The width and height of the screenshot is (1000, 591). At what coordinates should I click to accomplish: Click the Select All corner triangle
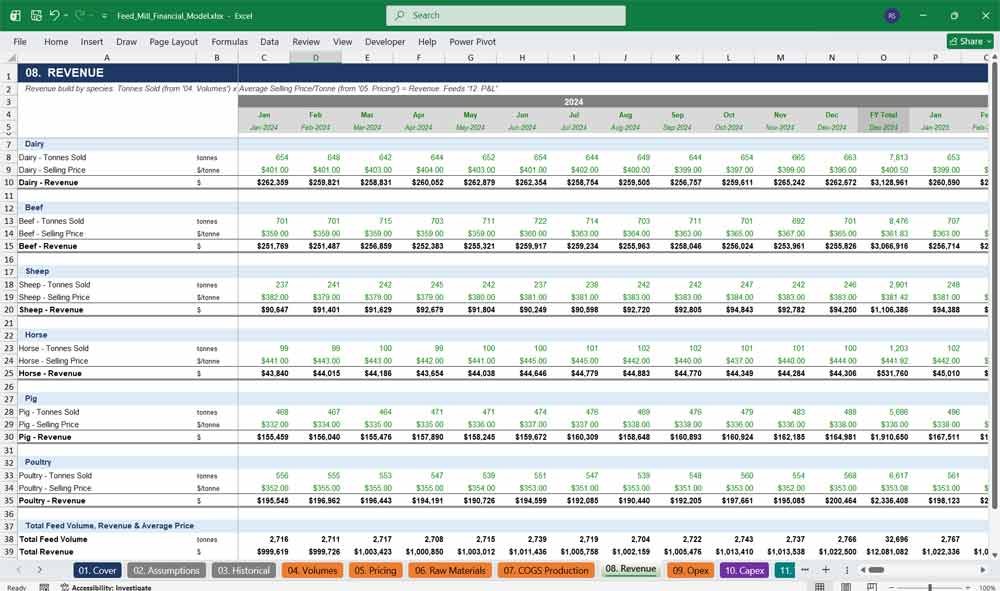point(10,57)
